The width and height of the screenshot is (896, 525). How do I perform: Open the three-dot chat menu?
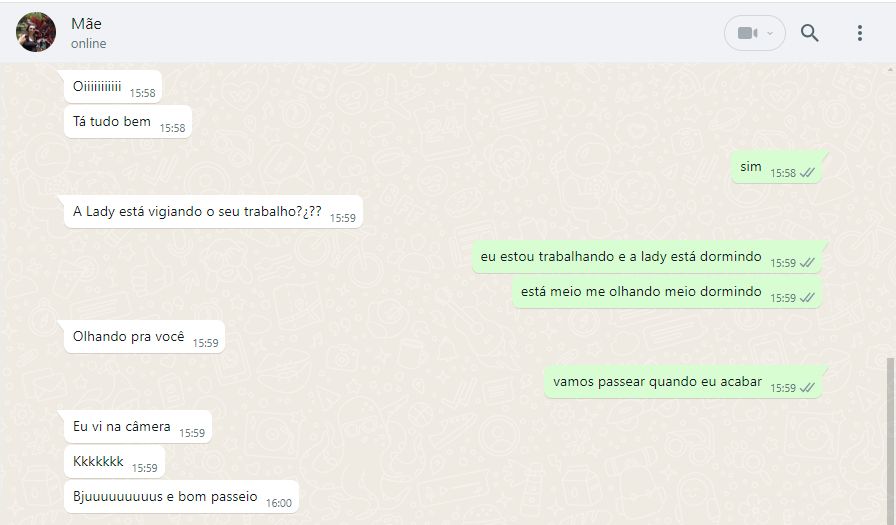point(859,33)
